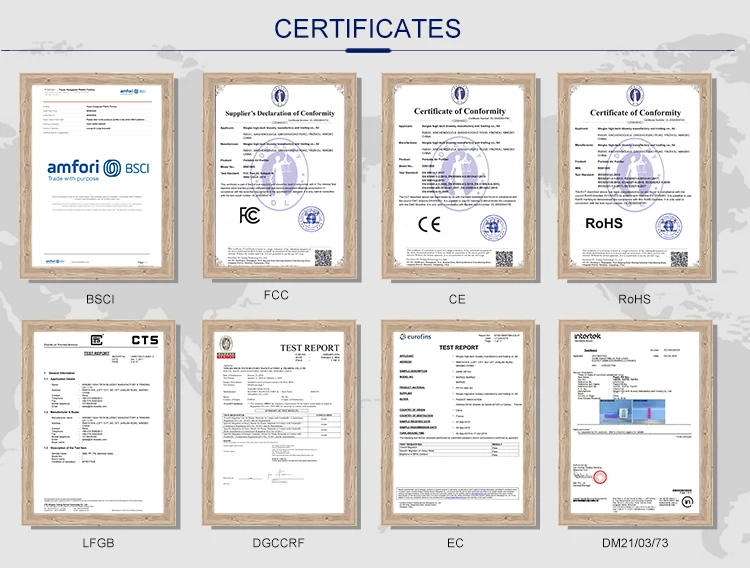Click the CE mark symbol
Image resolution: width=750 pixels, height=578 pixels.
pos(429,224)
